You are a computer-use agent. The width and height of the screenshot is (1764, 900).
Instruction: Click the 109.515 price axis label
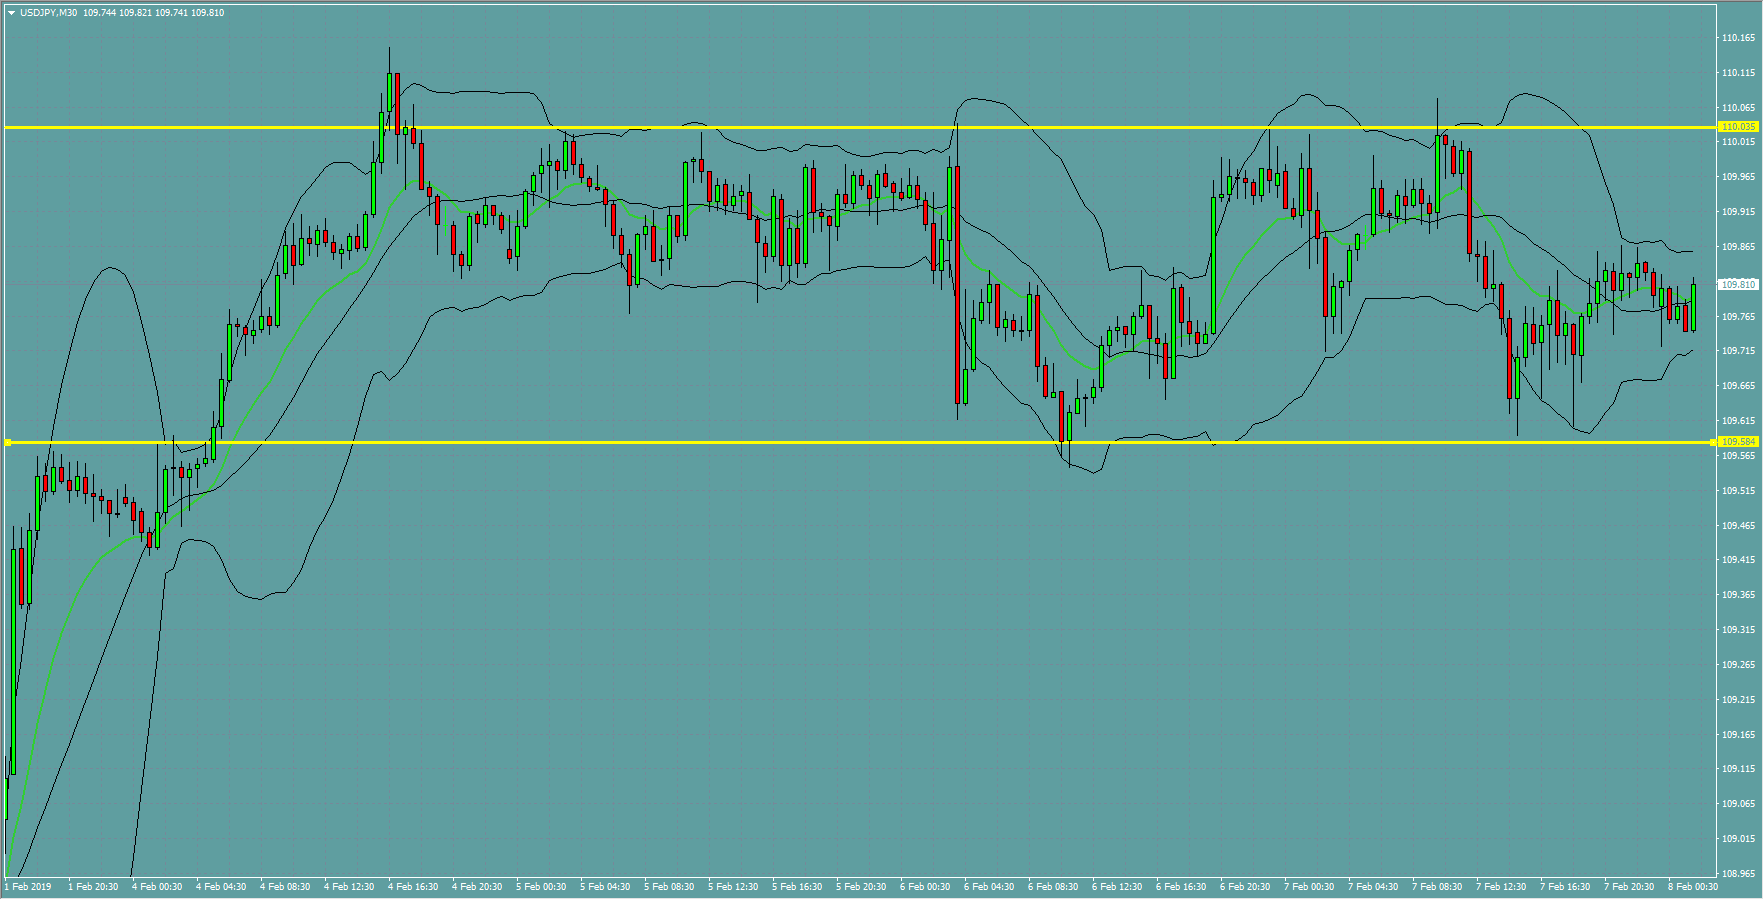pos(1738,491)
